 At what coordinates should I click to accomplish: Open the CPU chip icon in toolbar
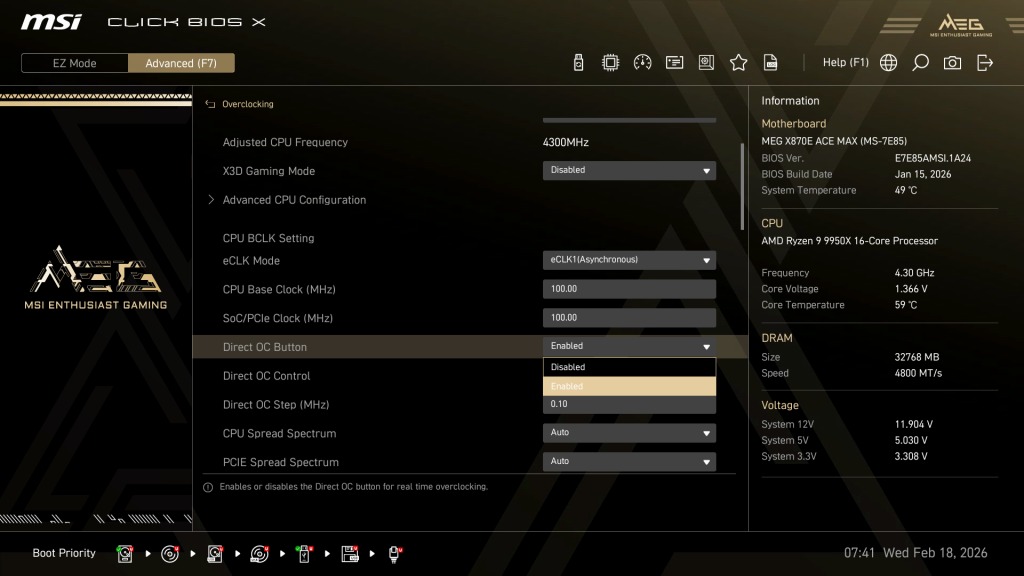[610, 63]
